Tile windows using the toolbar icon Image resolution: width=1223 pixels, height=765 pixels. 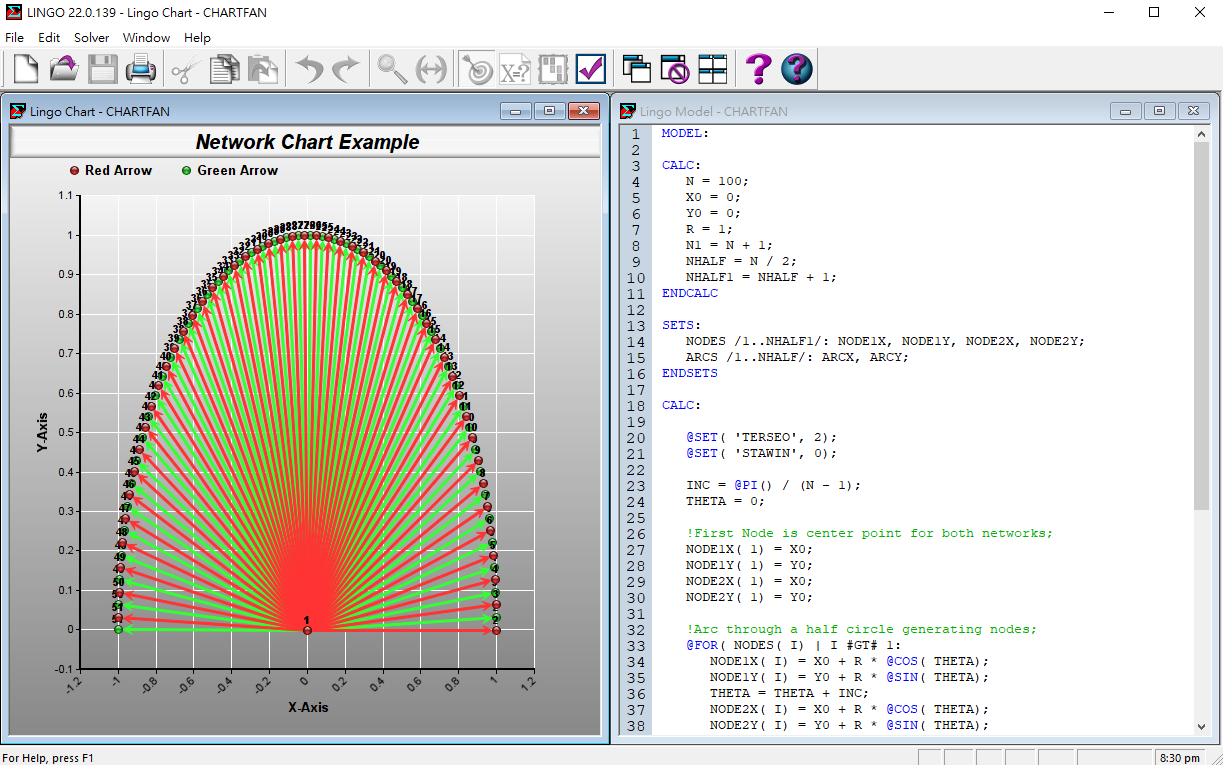click(713, 69)
